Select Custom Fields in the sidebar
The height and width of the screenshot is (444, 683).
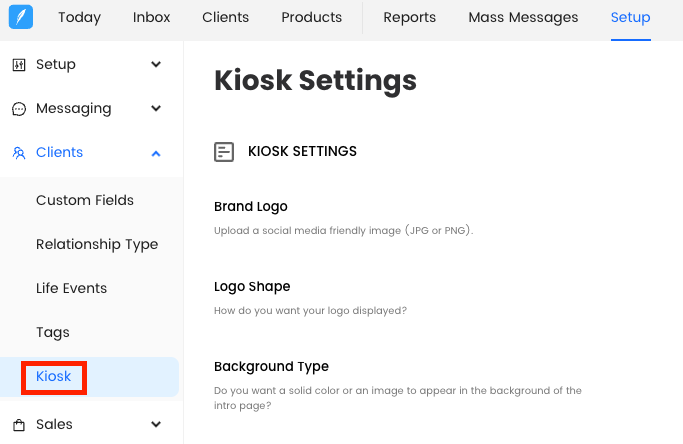click(x=85, y=200)
